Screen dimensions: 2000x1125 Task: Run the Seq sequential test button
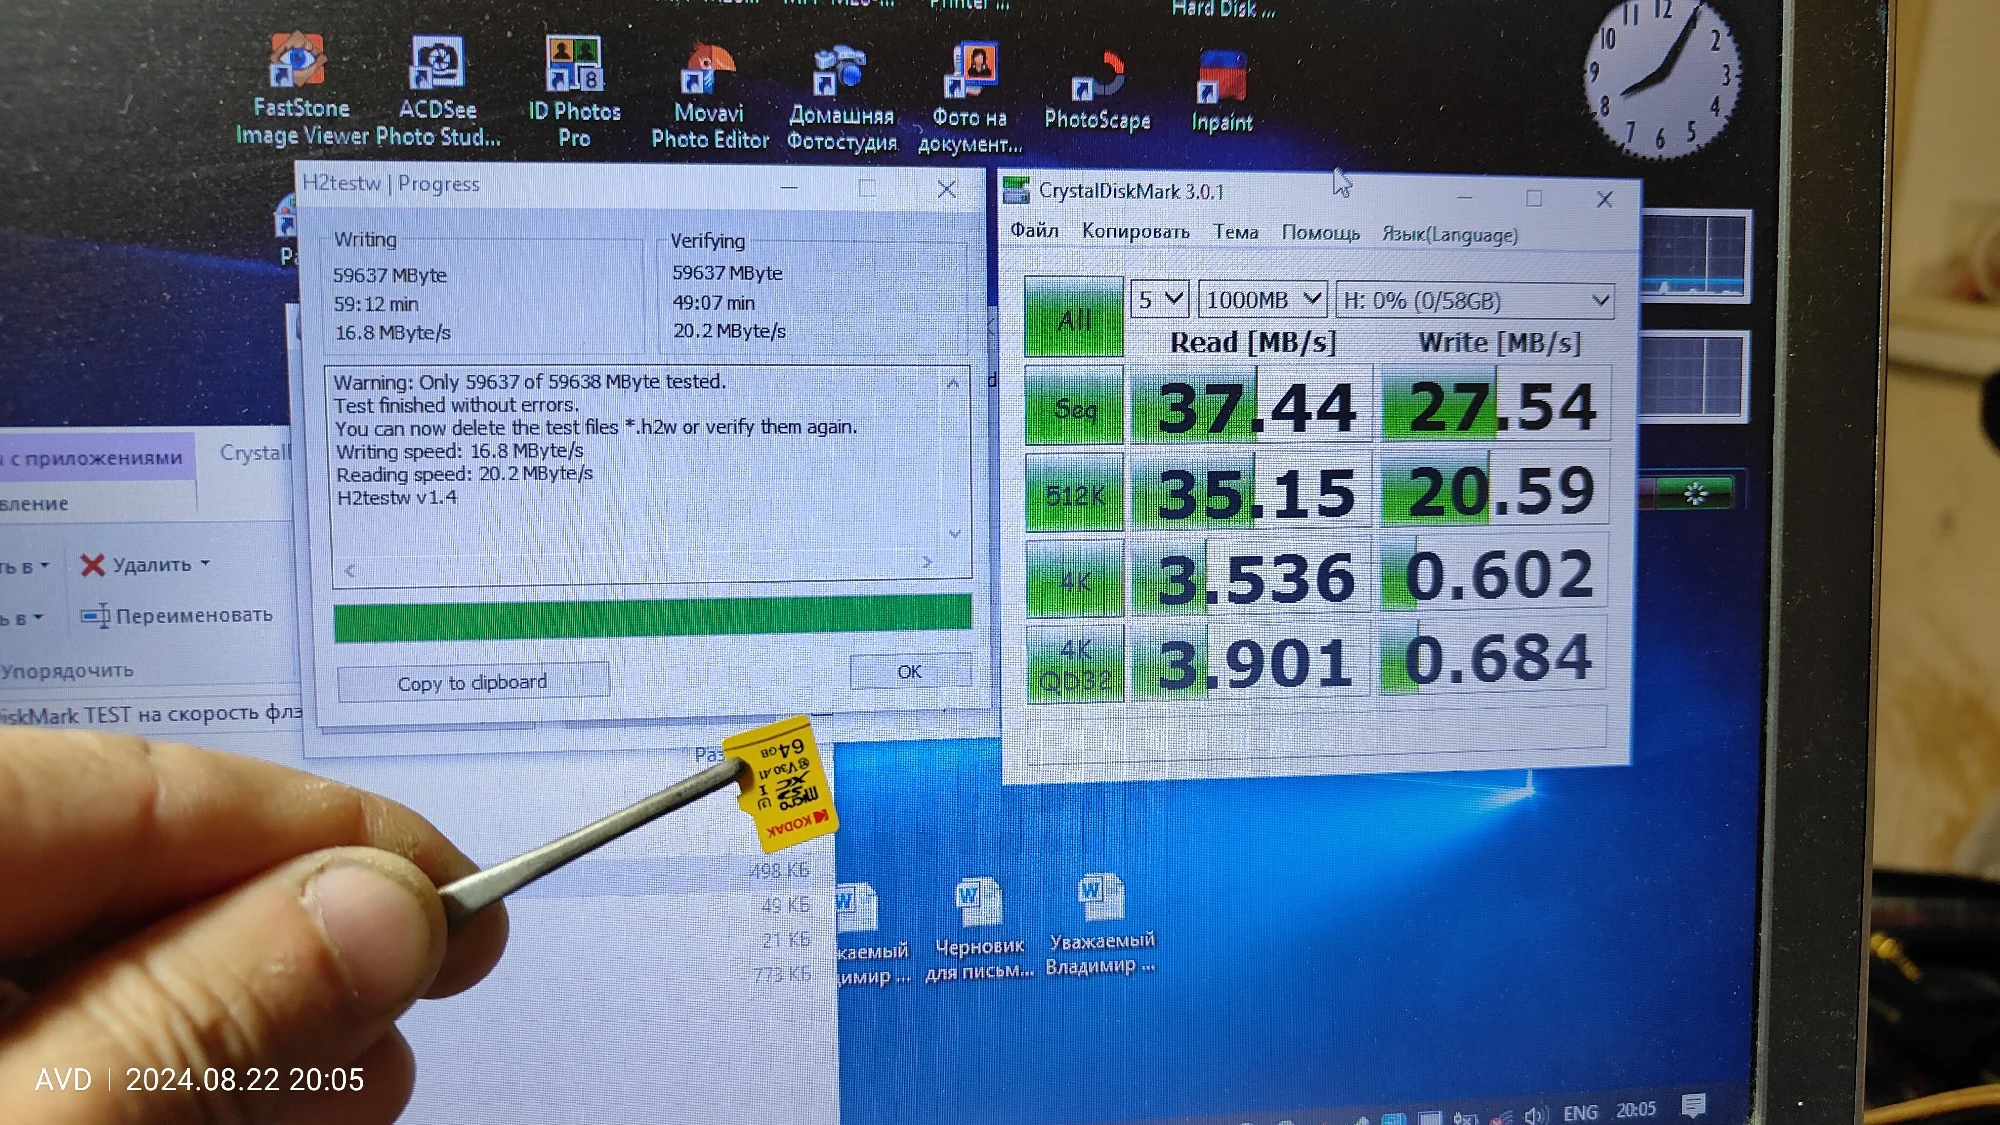click(x=1074, y=407)
